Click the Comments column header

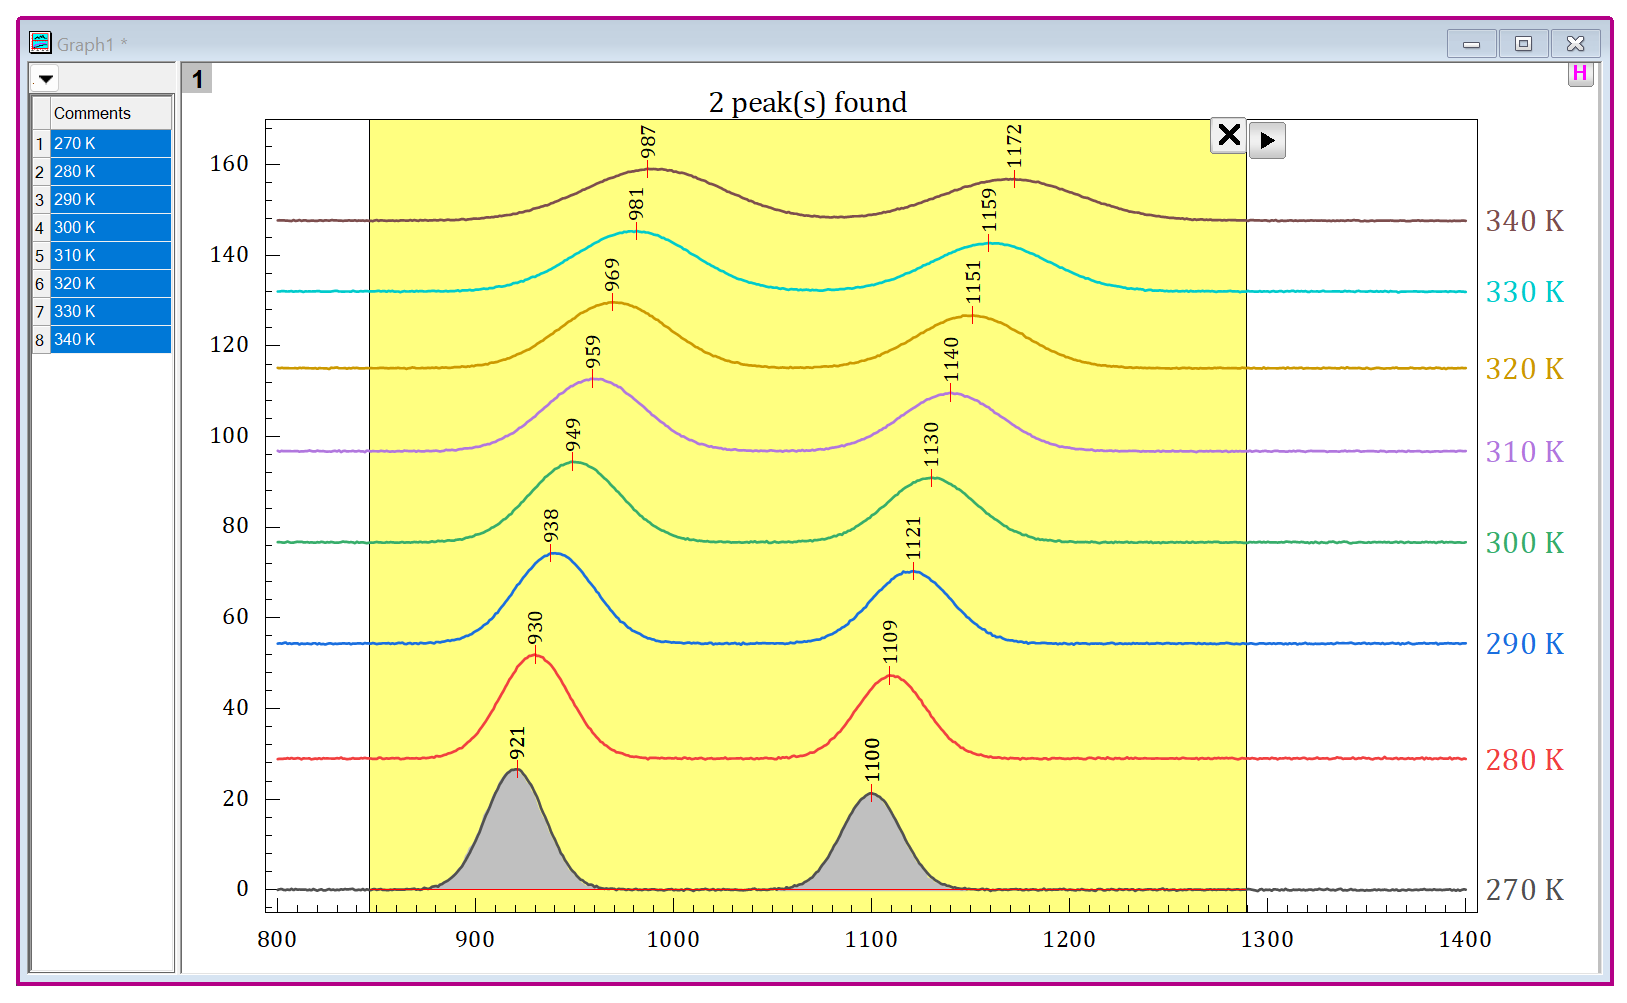(x=110, y=113)
